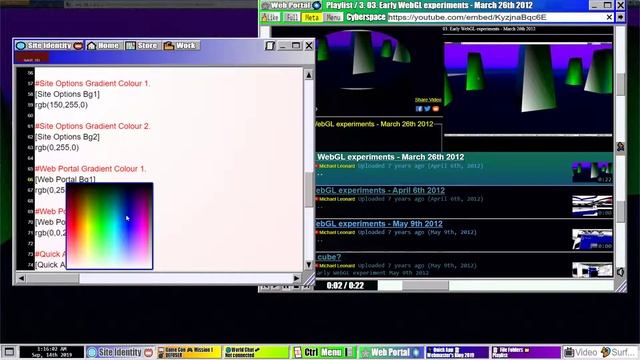This screenshot has width=640, height=360.
Task: Click the line '[Site Options Bg1]'
Action: pos(67,94)
